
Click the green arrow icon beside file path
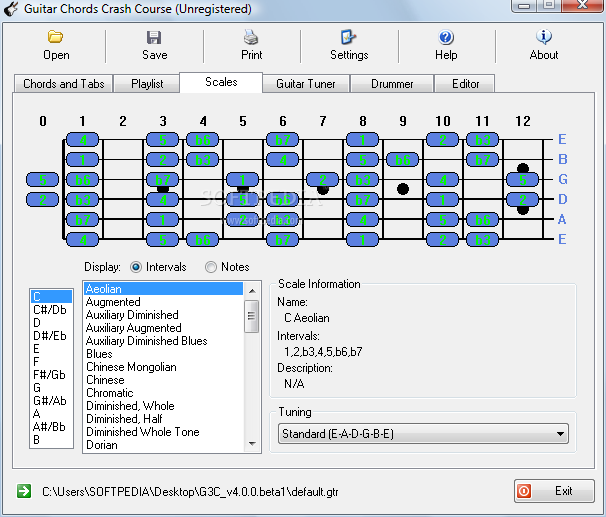(24, 491)
